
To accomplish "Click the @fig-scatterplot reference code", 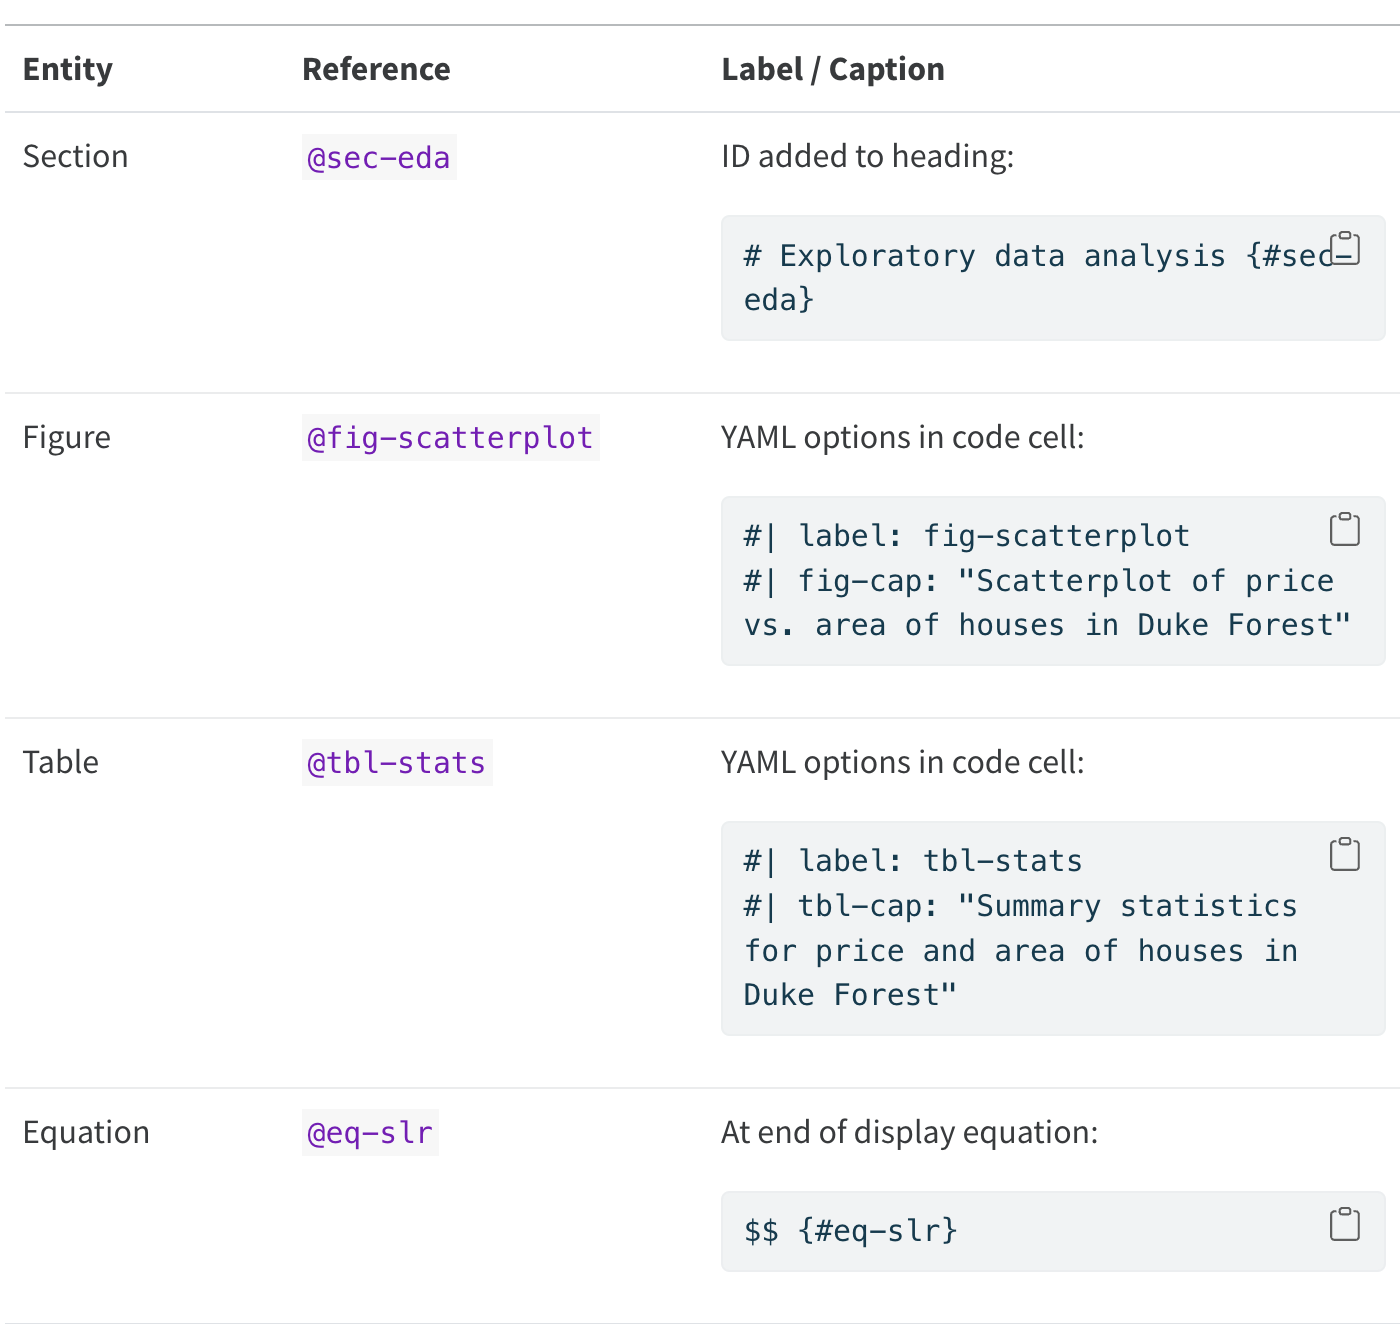I will coord(450,438).
